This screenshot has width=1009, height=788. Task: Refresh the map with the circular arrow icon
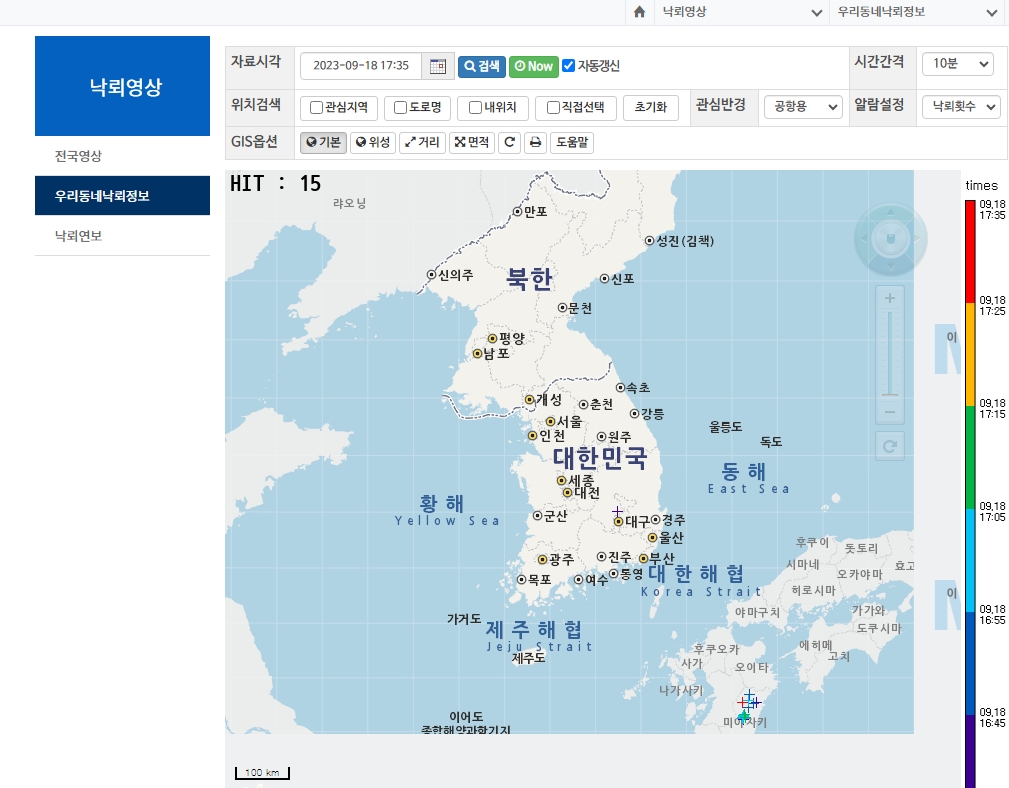[x=509, y=142]
